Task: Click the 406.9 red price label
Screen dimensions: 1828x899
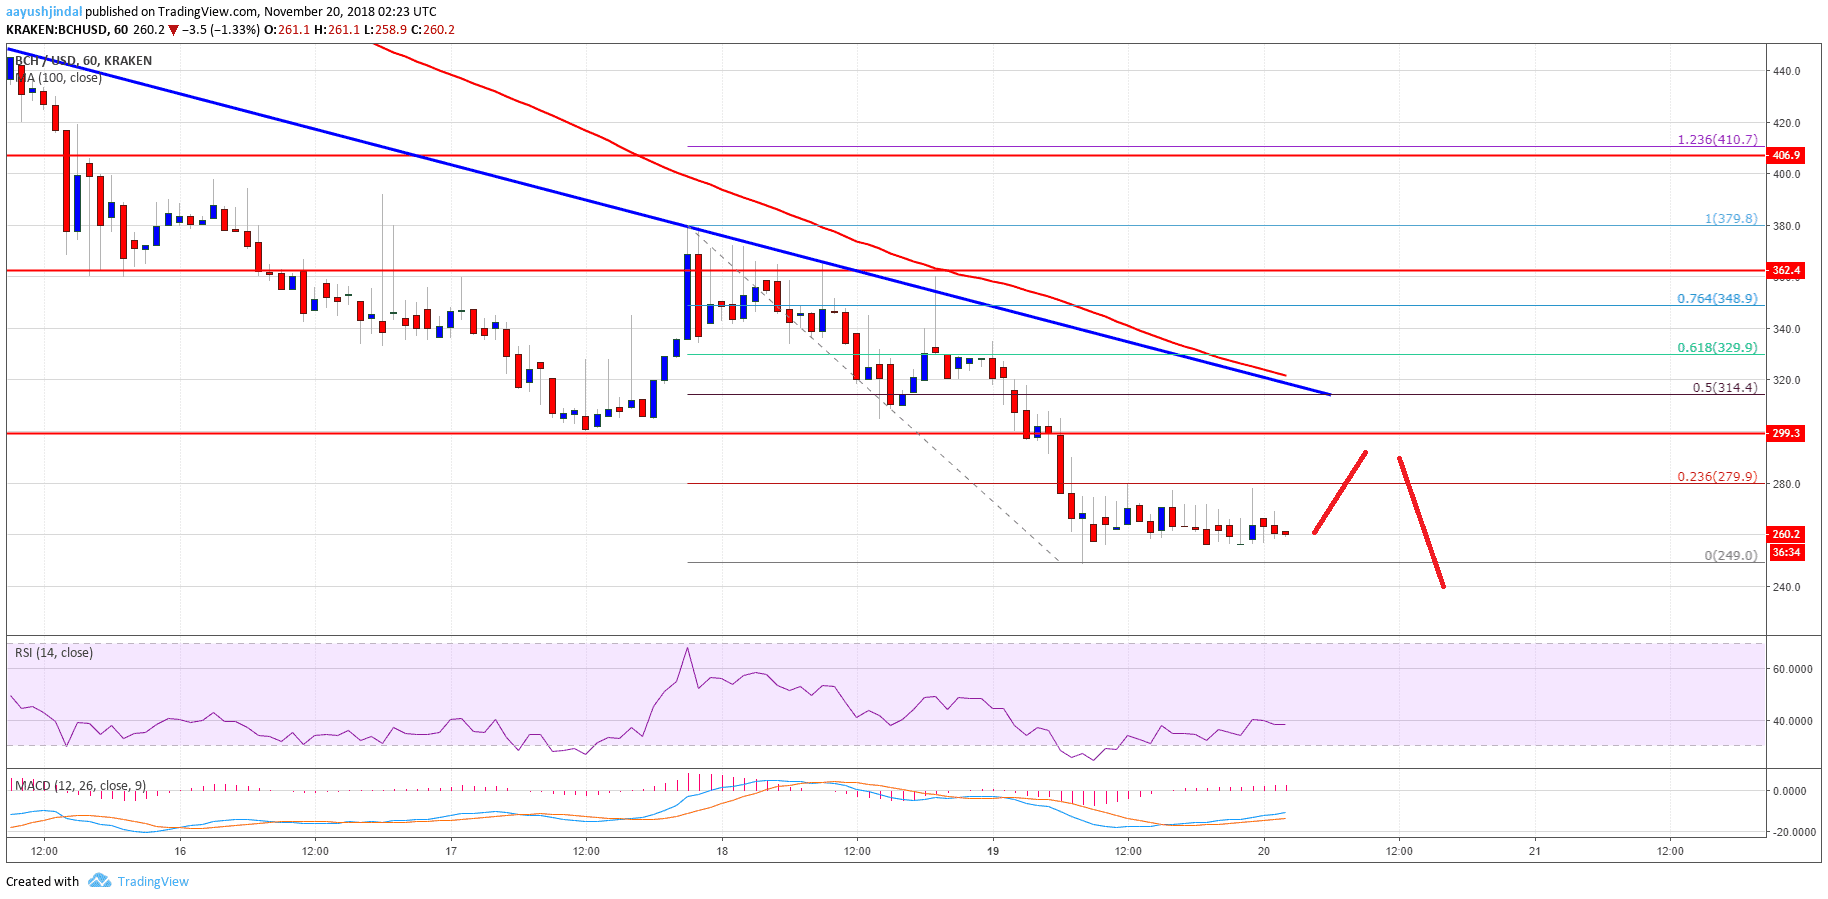Action: pos(1786,155)
